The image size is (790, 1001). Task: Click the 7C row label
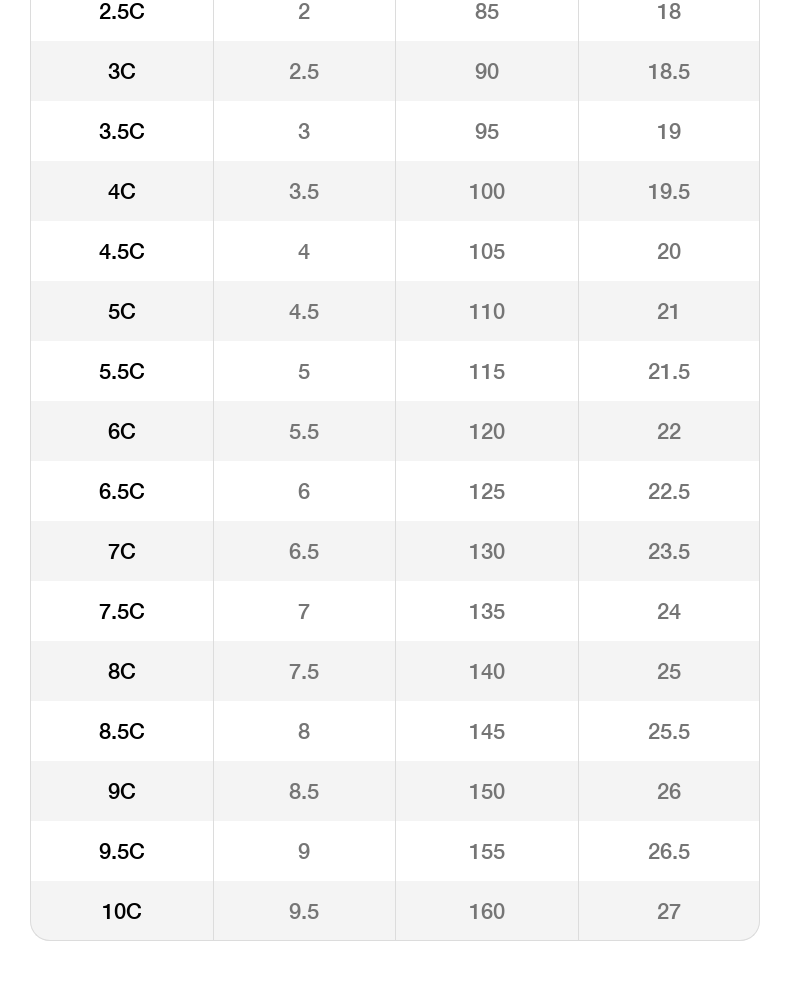pos(121,552)
